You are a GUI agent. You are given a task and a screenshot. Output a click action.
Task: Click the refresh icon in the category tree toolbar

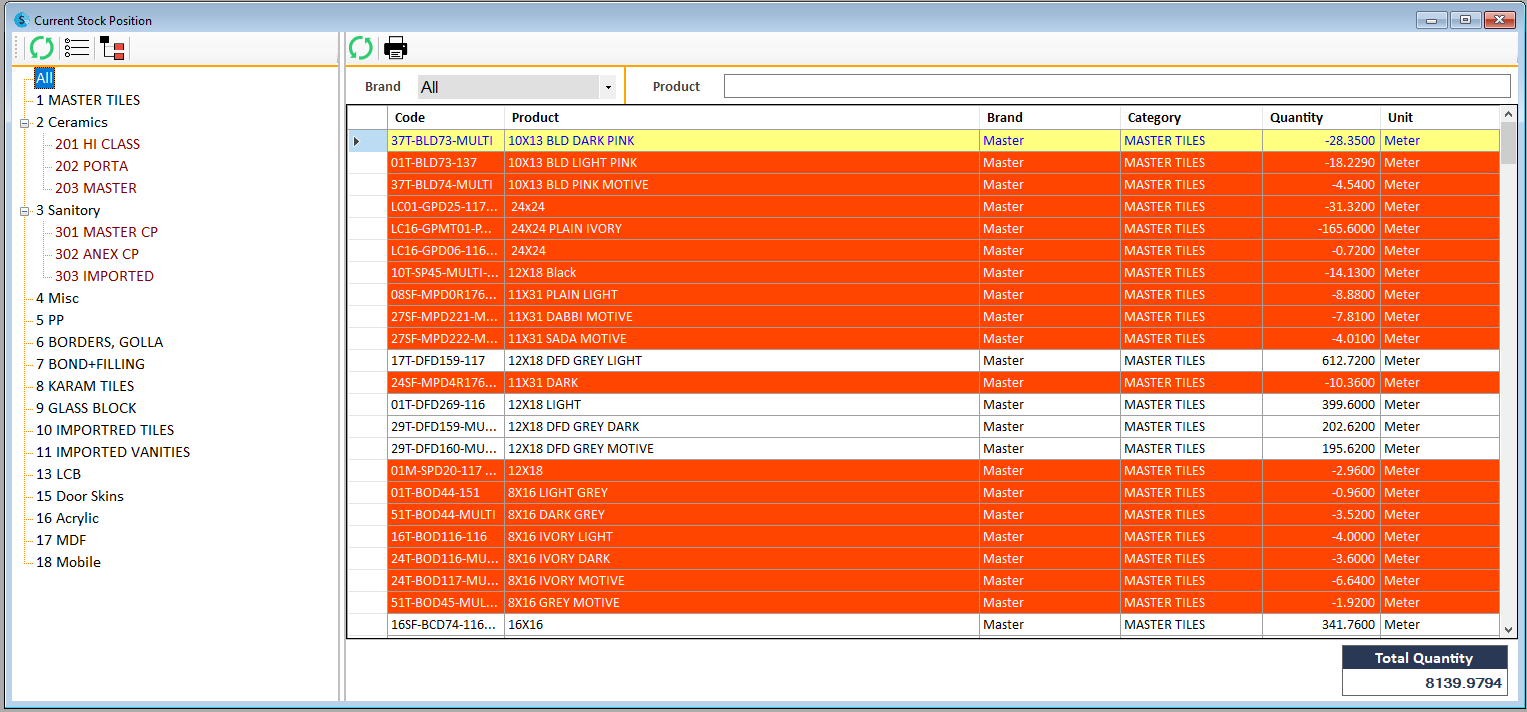click(x=41, y=47)
